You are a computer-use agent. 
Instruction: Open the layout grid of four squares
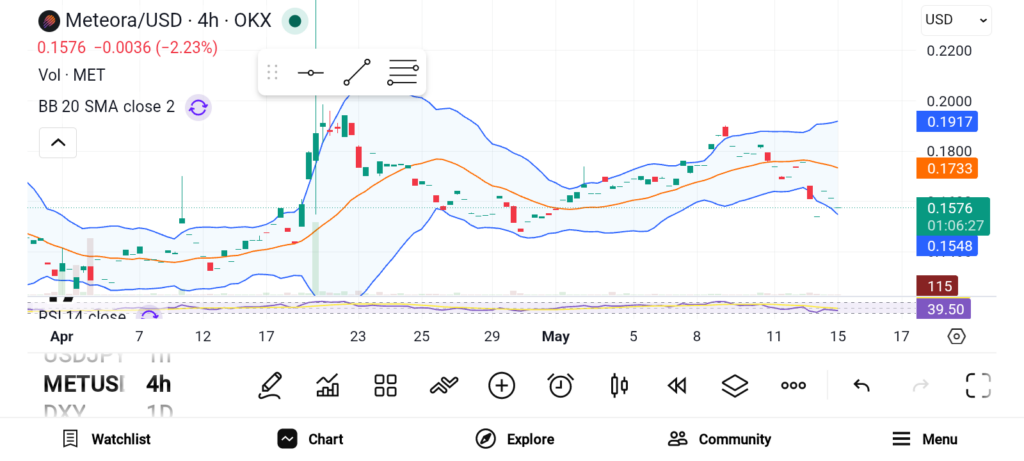coord(385,385)
